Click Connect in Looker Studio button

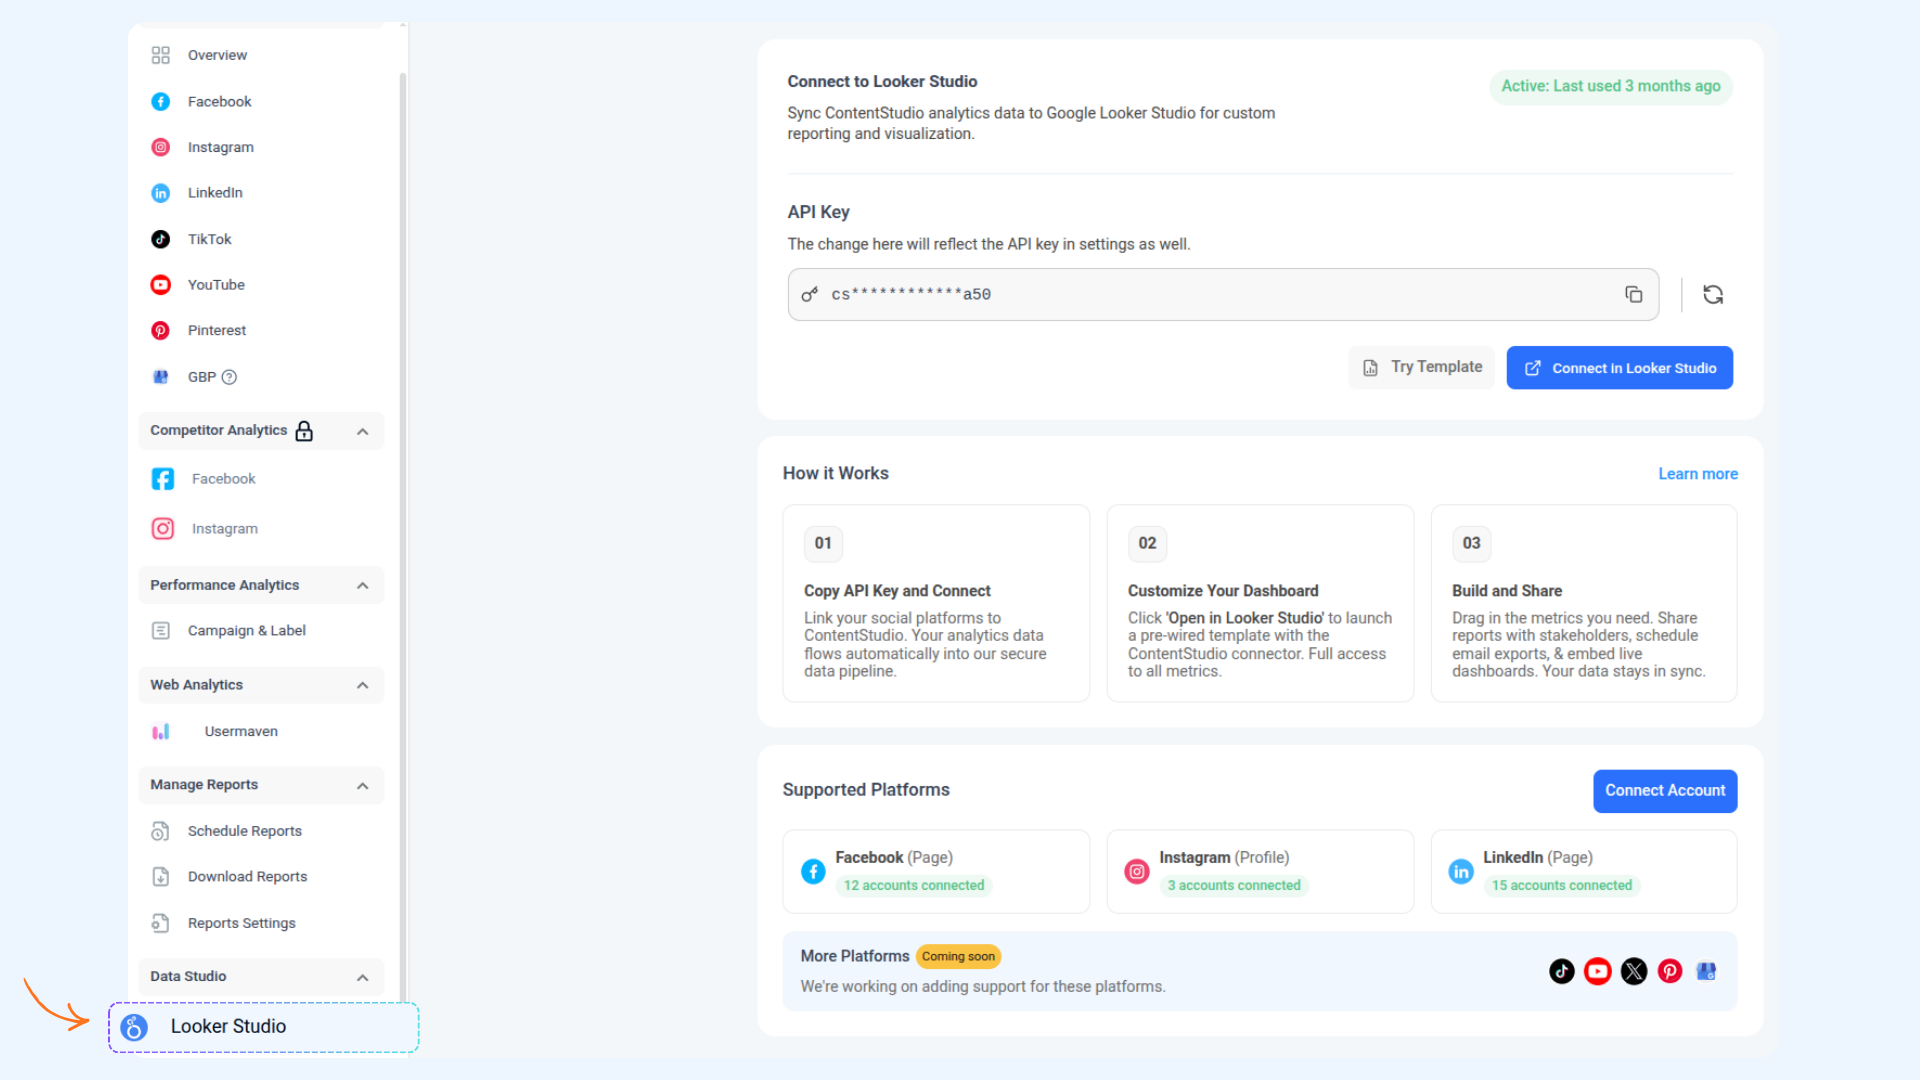click(1619, 368)
